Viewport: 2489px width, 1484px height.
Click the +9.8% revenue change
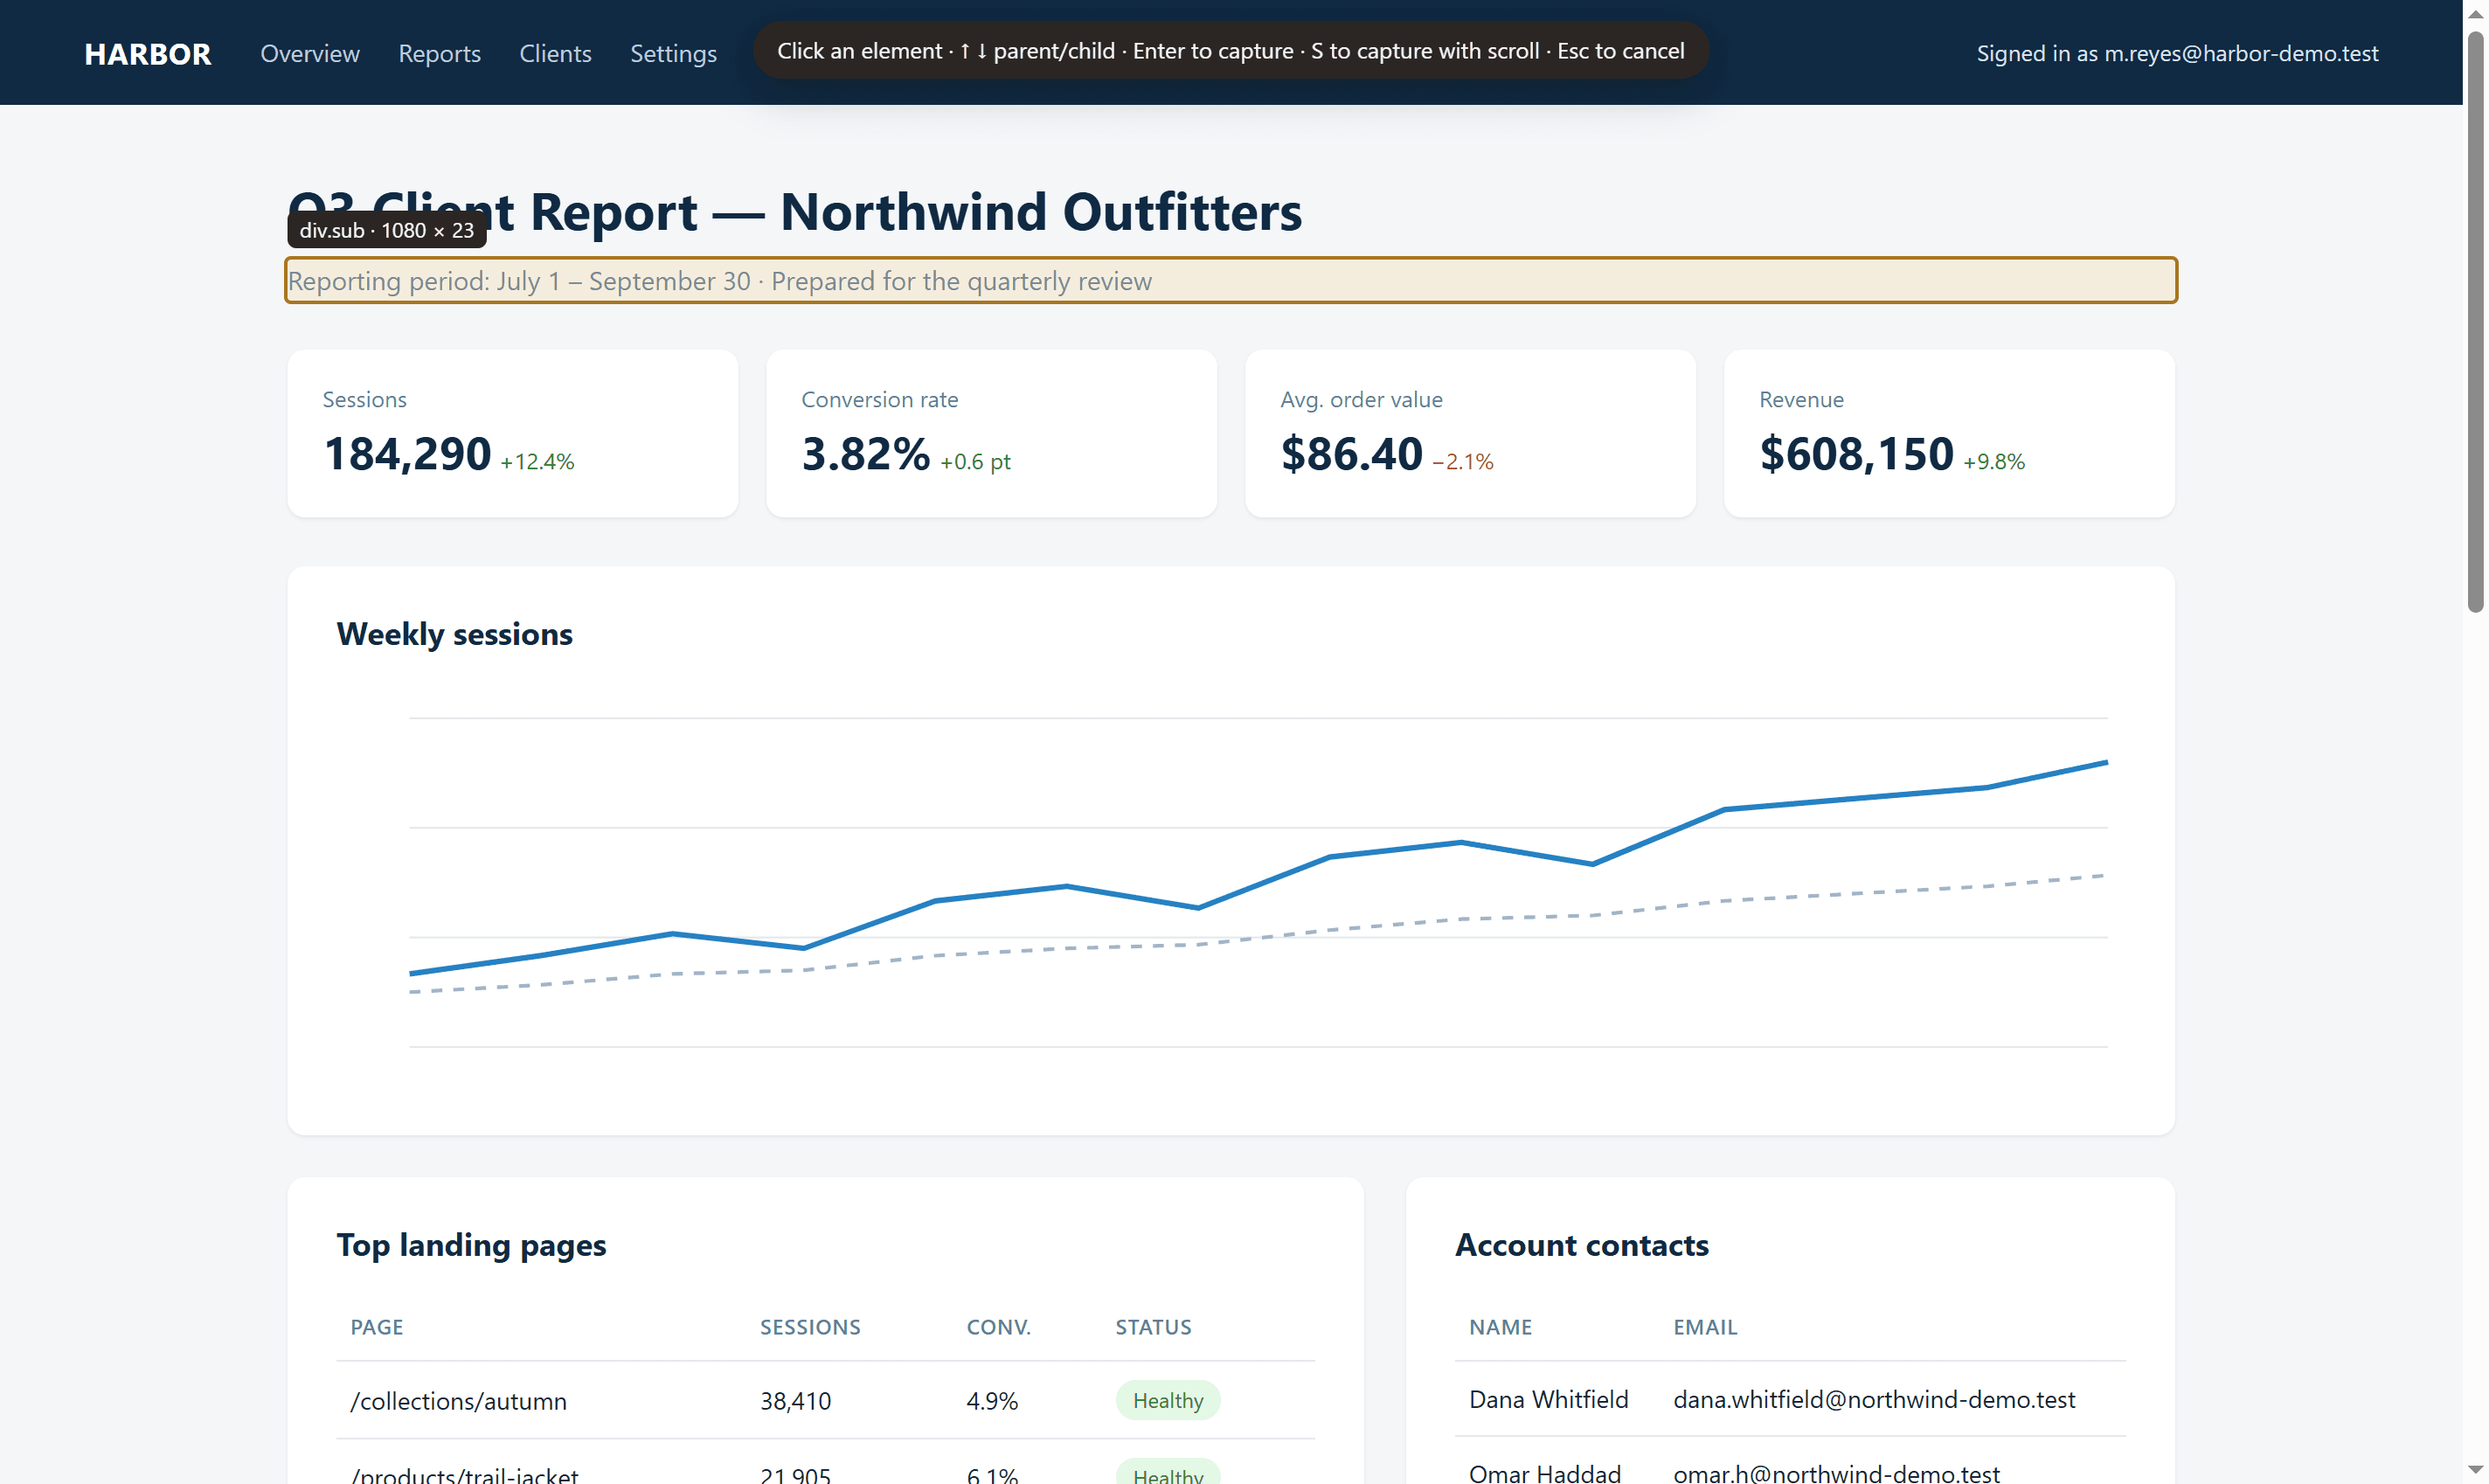pos(1993,461)
